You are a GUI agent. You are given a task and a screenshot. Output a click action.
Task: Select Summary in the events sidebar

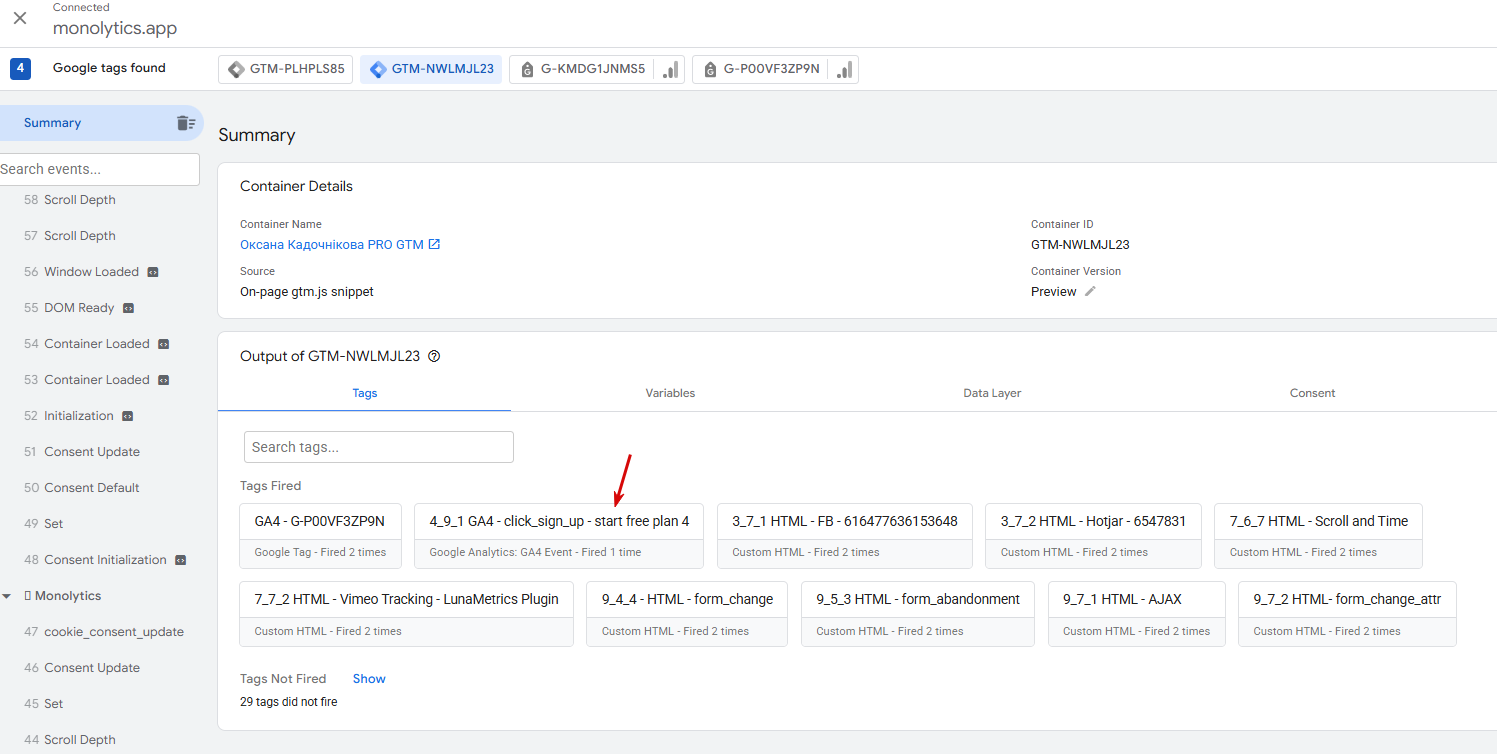101,123
